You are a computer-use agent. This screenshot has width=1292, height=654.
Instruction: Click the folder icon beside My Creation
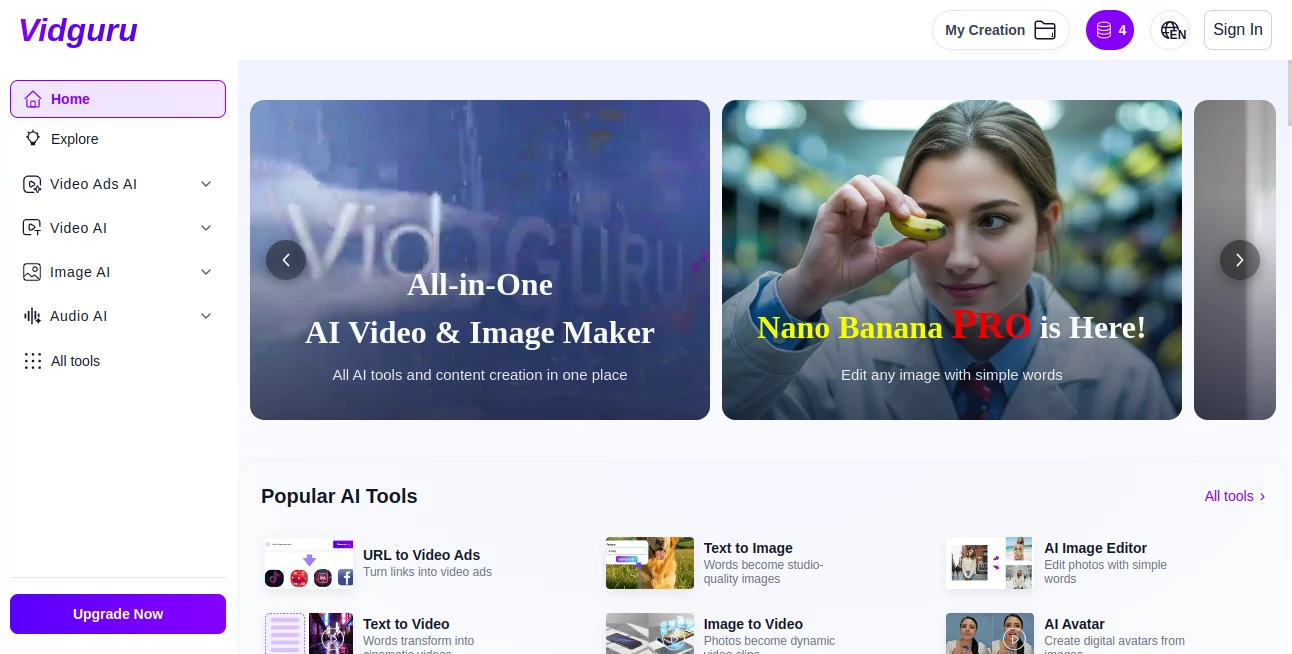pyautogui.click(x=1044, y=30)
